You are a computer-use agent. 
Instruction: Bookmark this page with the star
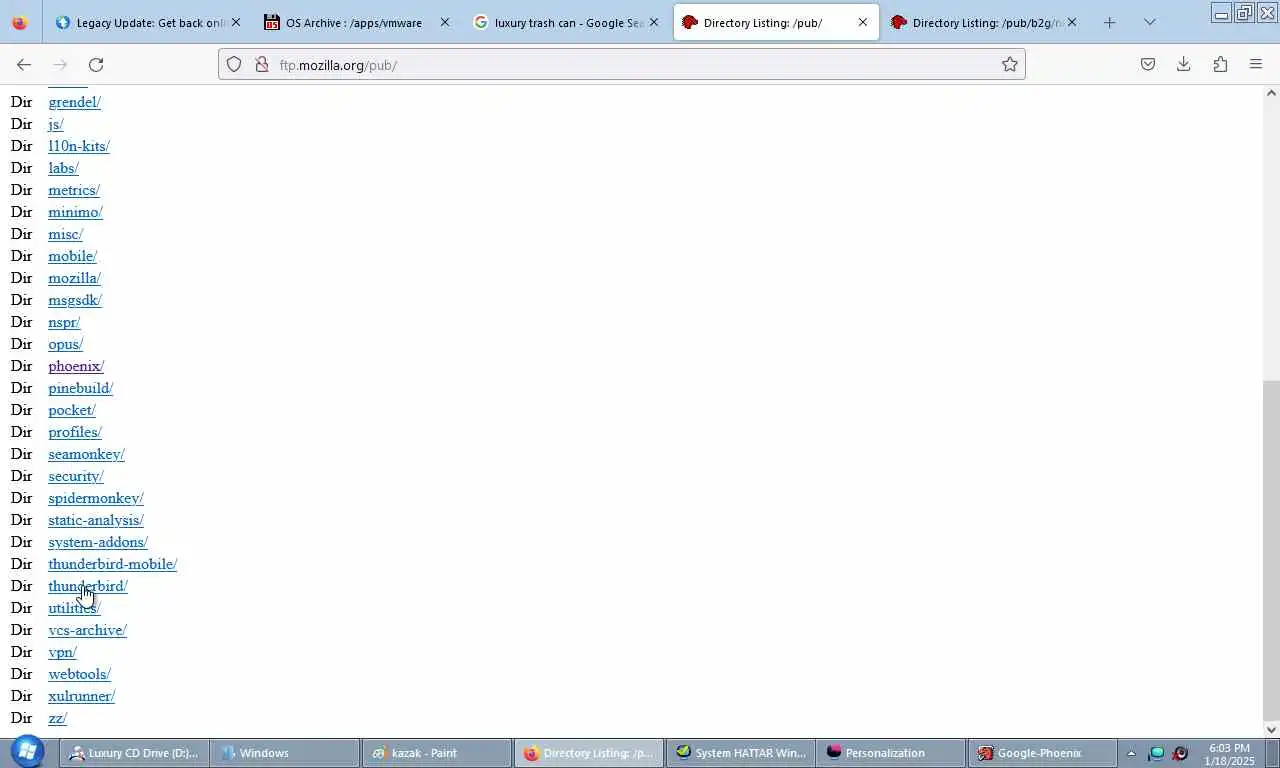(x=1010, y=64)
